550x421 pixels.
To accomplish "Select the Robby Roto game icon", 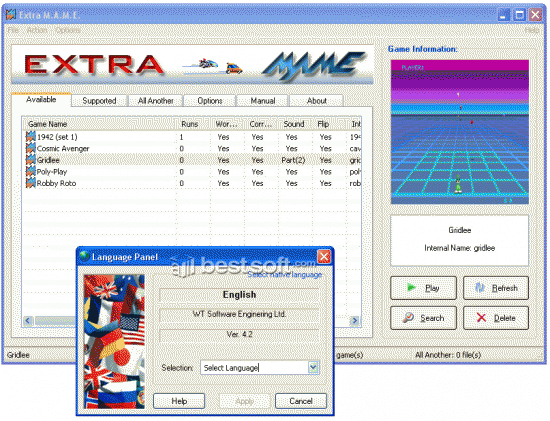I will [x=31, y=183].
